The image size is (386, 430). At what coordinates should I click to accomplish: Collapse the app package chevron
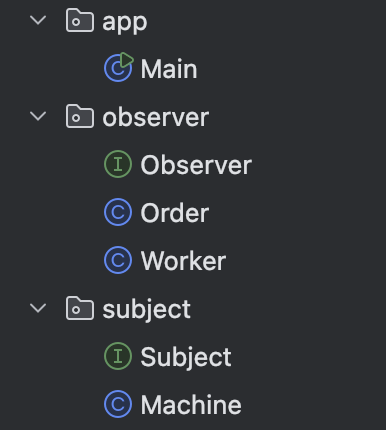[38, 20]
